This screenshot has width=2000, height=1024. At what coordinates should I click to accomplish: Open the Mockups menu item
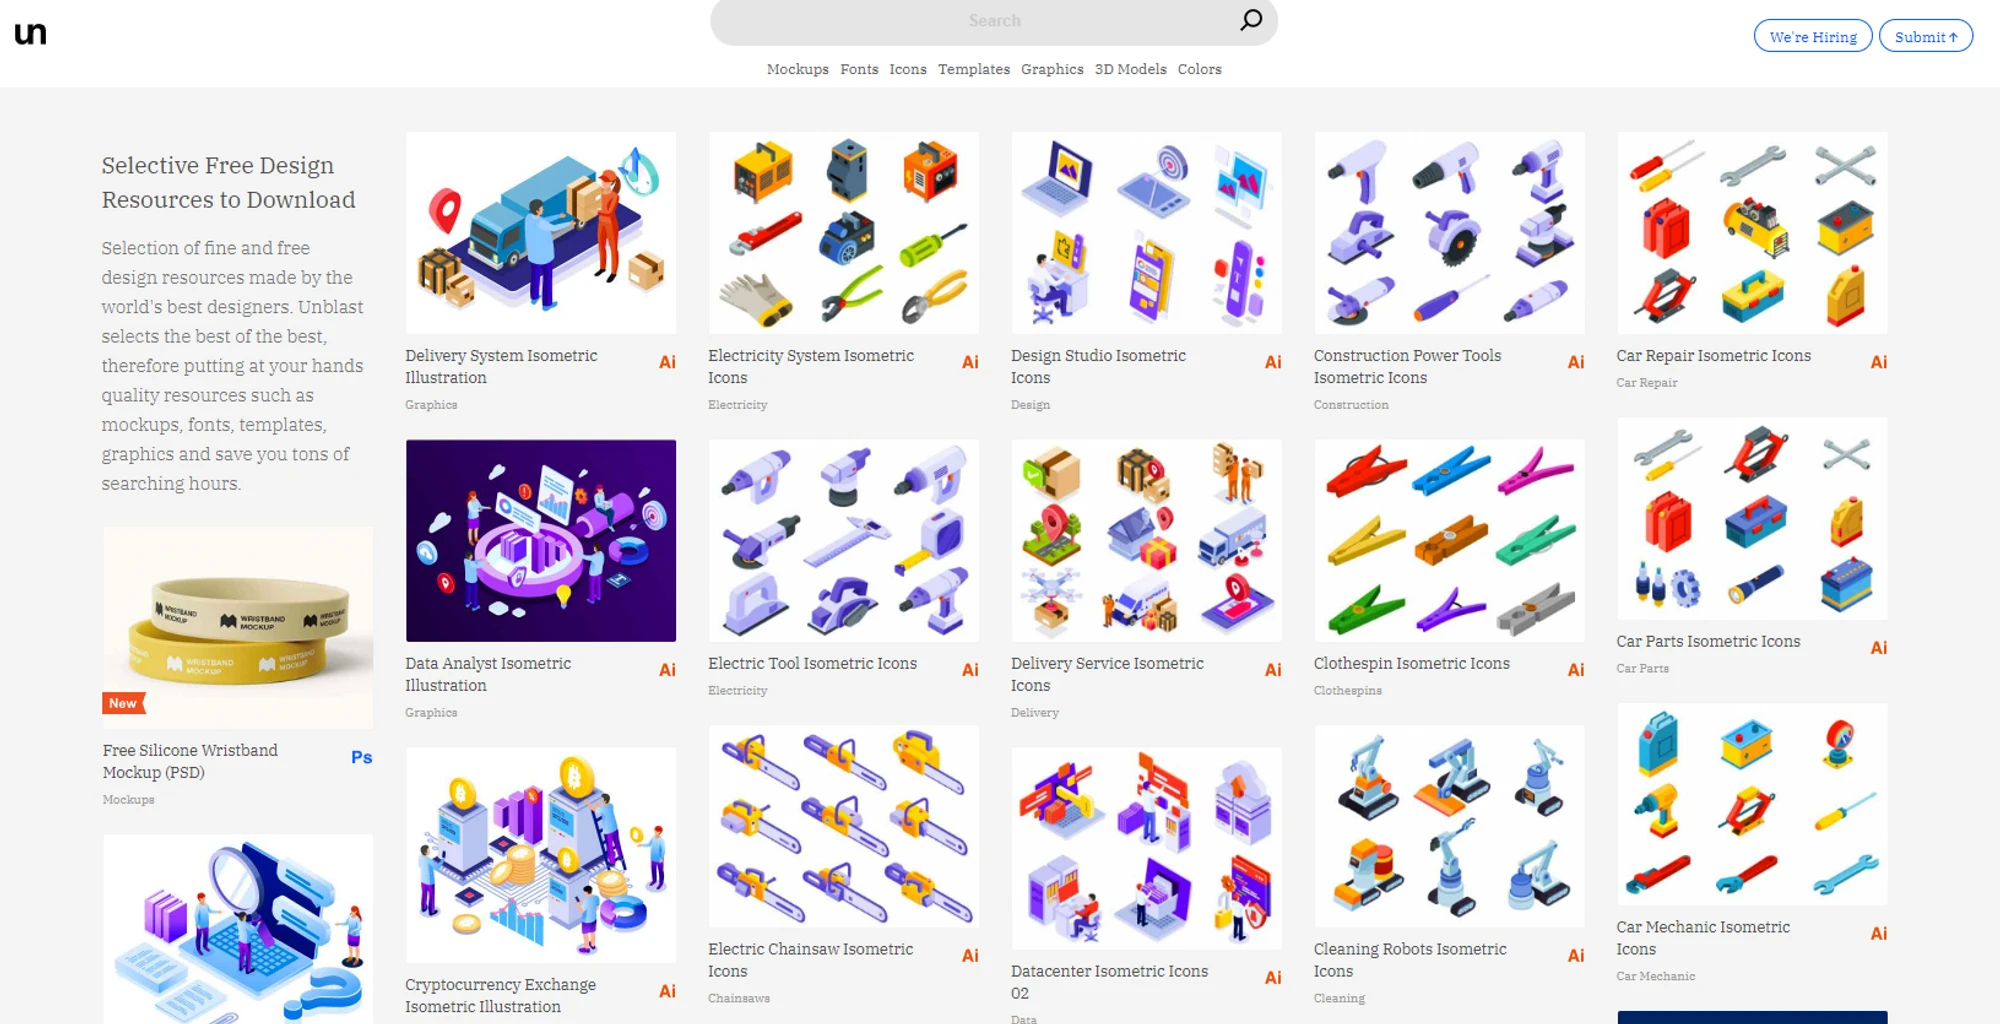coord(798,69)
